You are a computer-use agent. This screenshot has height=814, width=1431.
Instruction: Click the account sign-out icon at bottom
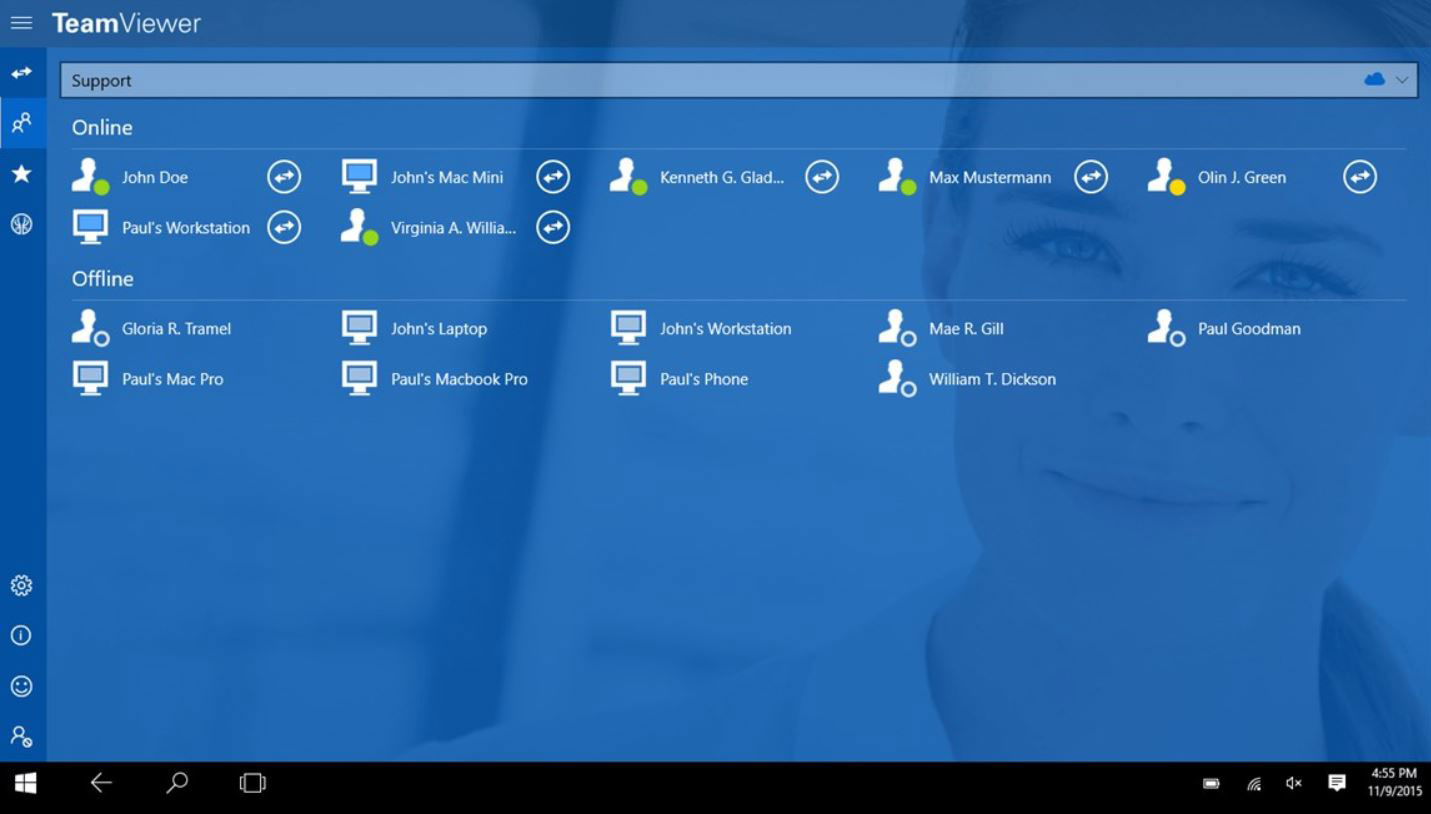(x=21, y=737)
